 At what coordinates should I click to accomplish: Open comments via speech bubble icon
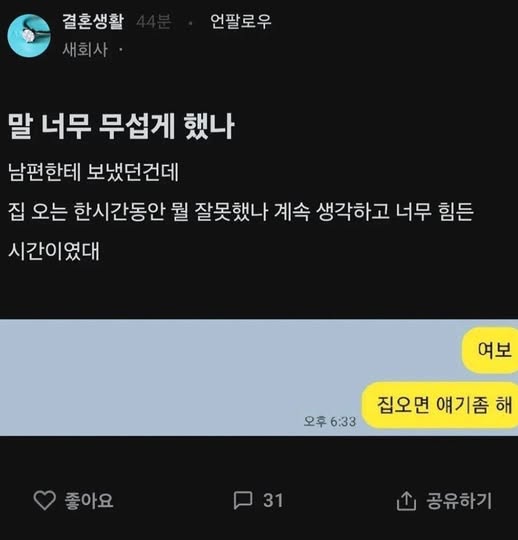[243, 500]
